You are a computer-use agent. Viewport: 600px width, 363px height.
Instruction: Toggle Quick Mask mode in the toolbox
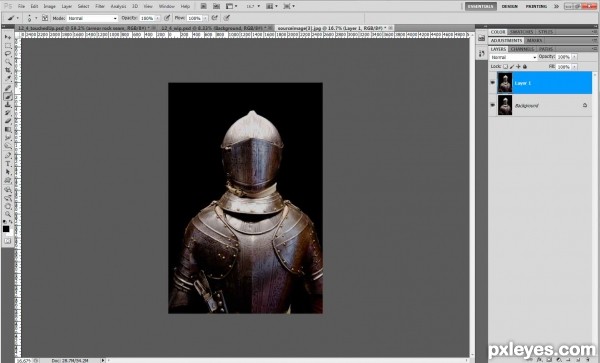click(7, 241)
